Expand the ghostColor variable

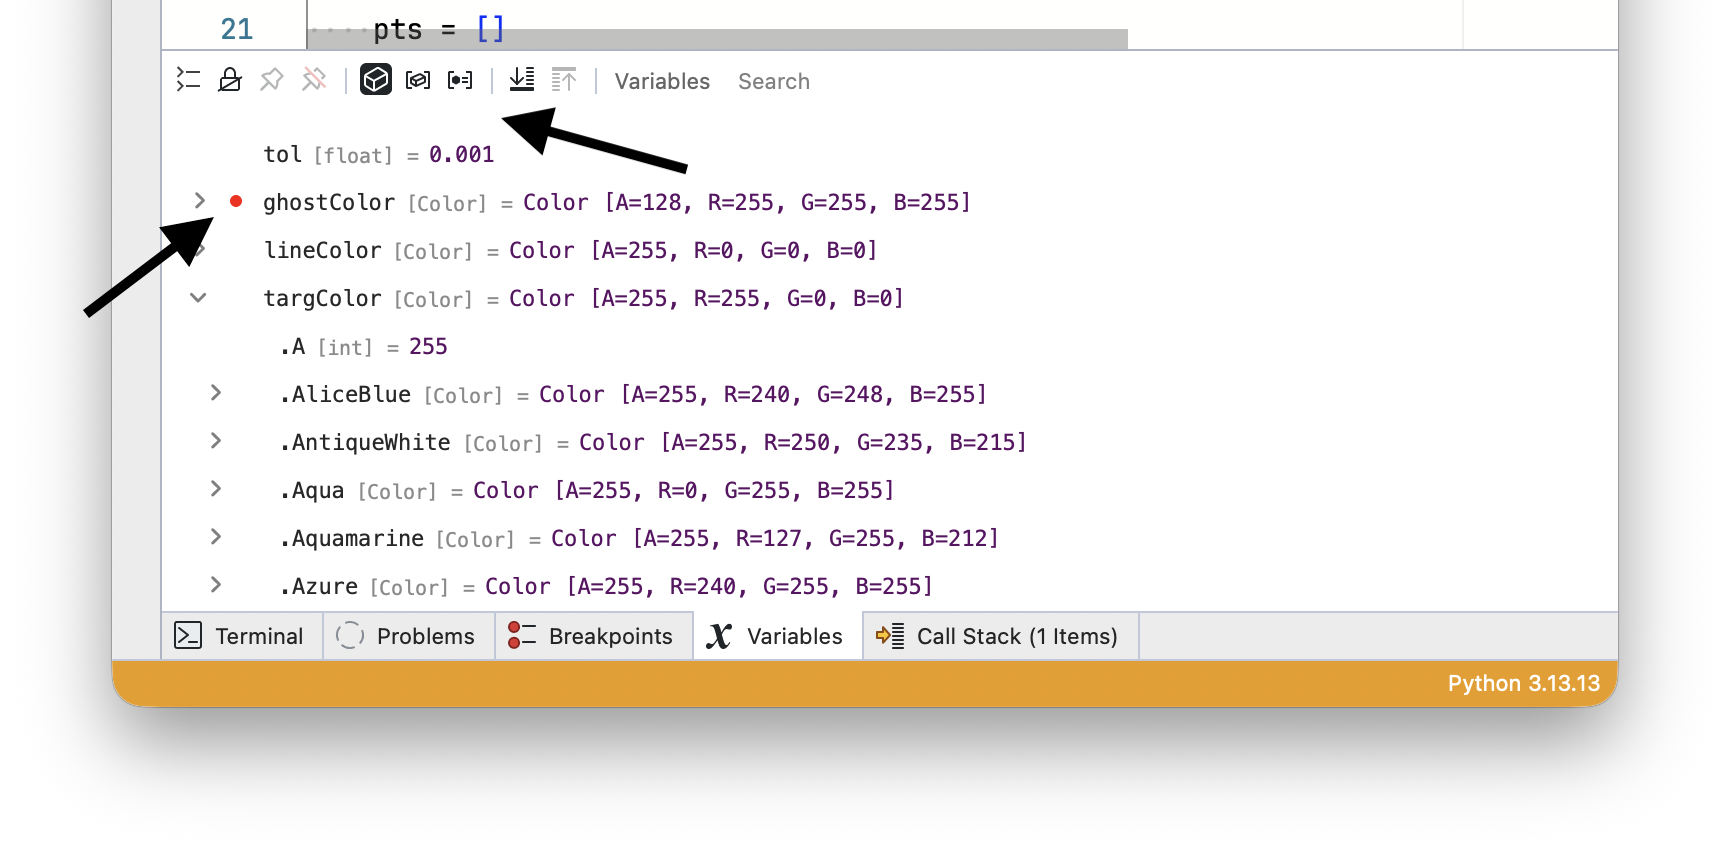[x=200, y=201]
